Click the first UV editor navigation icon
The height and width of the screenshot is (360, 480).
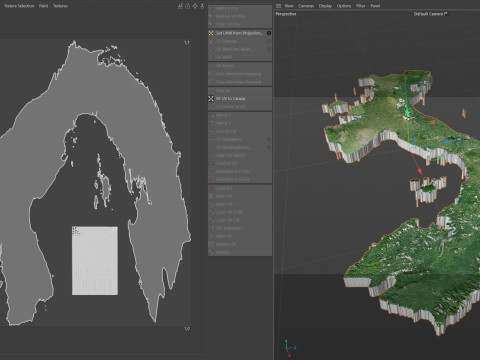[x=180, y=6]
